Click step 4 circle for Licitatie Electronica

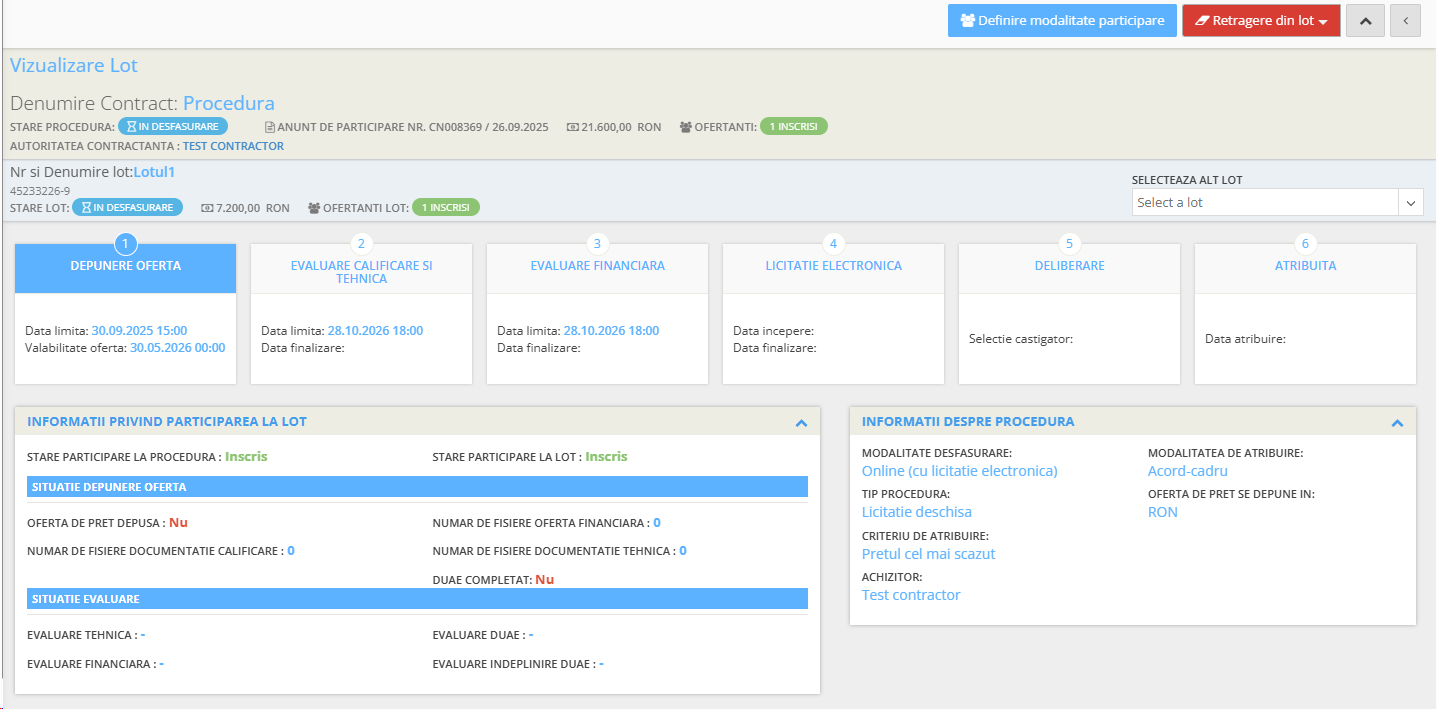tap(833, 243)
